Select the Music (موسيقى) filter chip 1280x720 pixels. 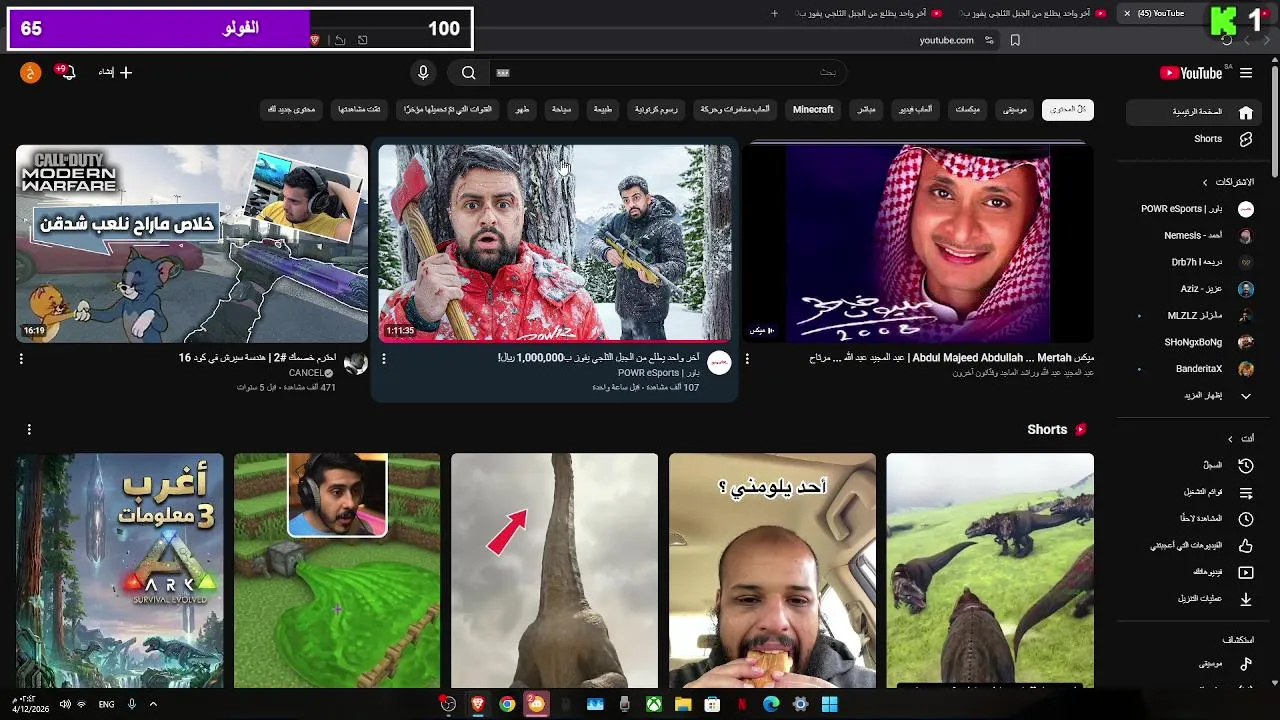(x=1015, y=109)
